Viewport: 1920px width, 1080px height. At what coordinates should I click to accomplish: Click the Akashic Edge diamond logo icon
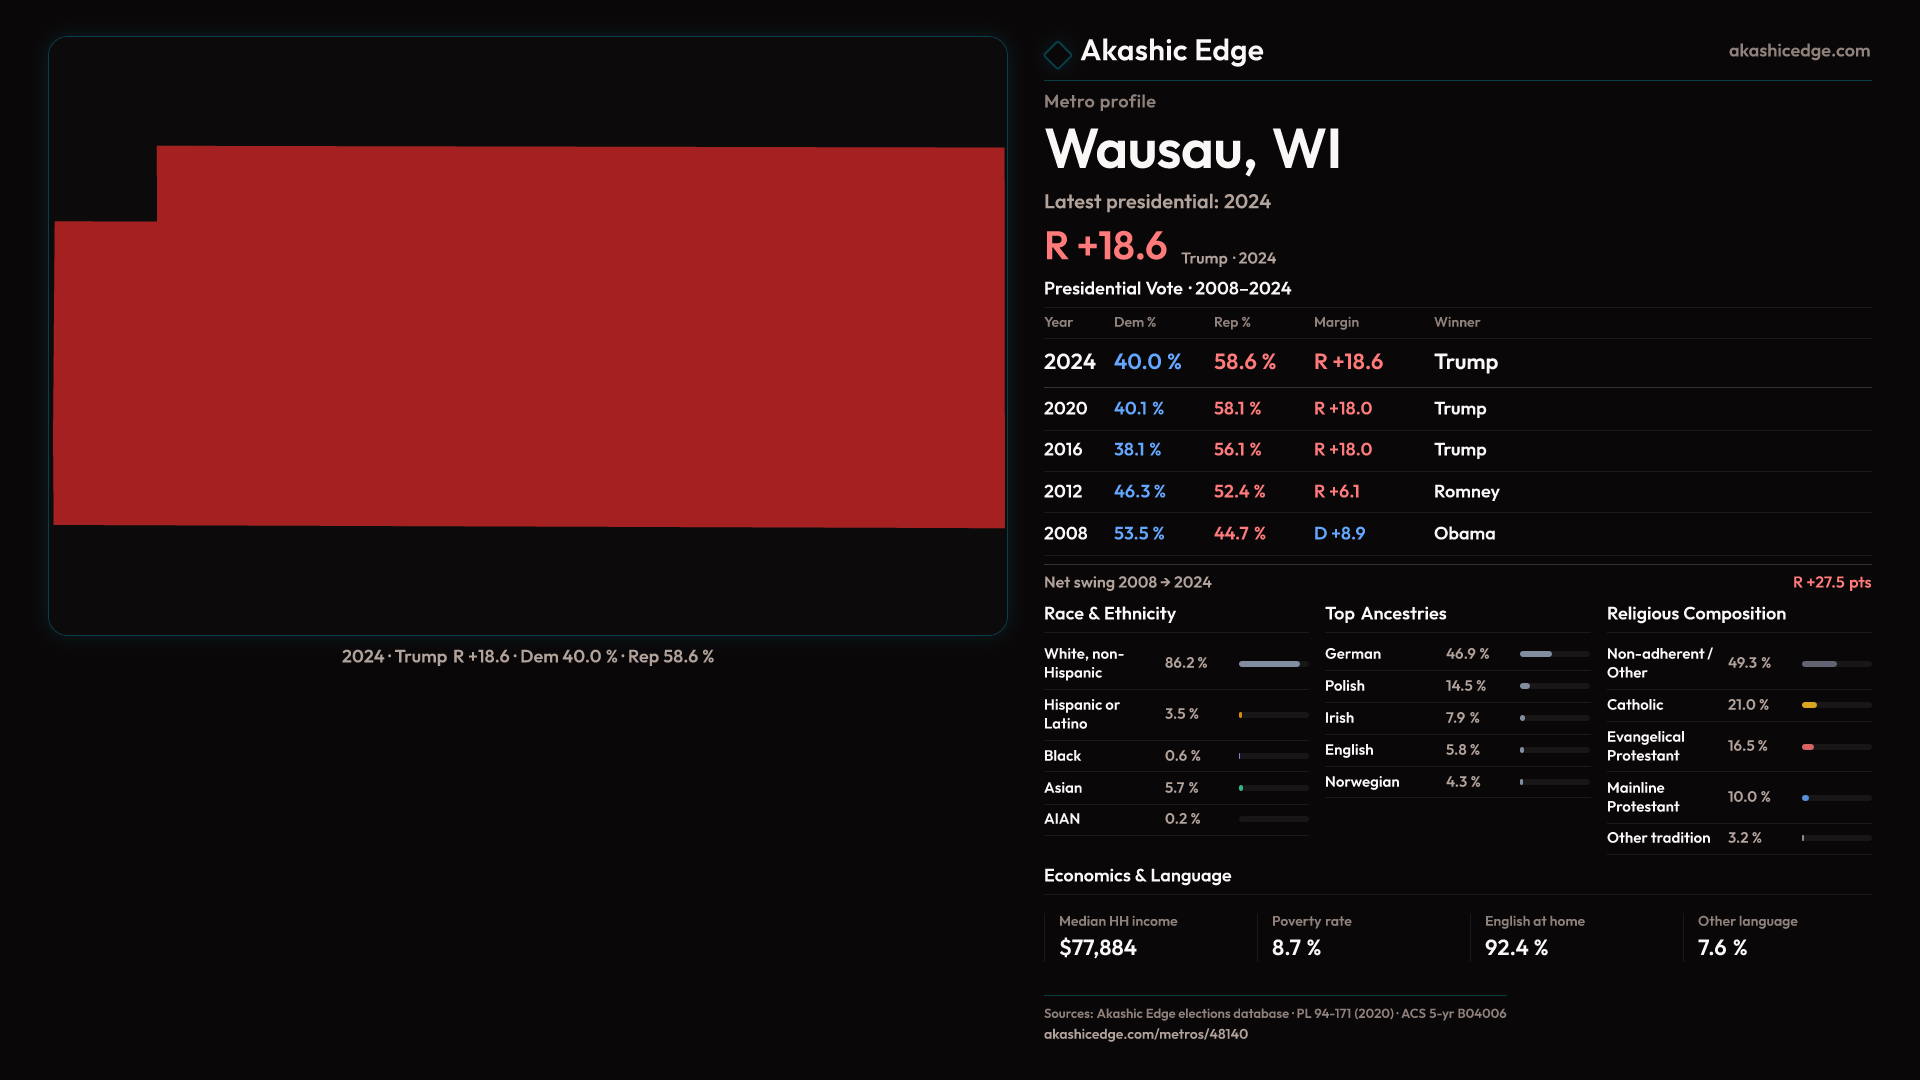[x=1057, y=54]
